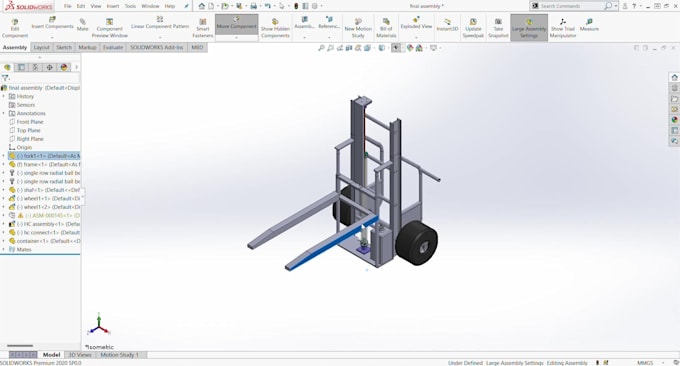Open Component Preview Window

click(x=109, y=28)
